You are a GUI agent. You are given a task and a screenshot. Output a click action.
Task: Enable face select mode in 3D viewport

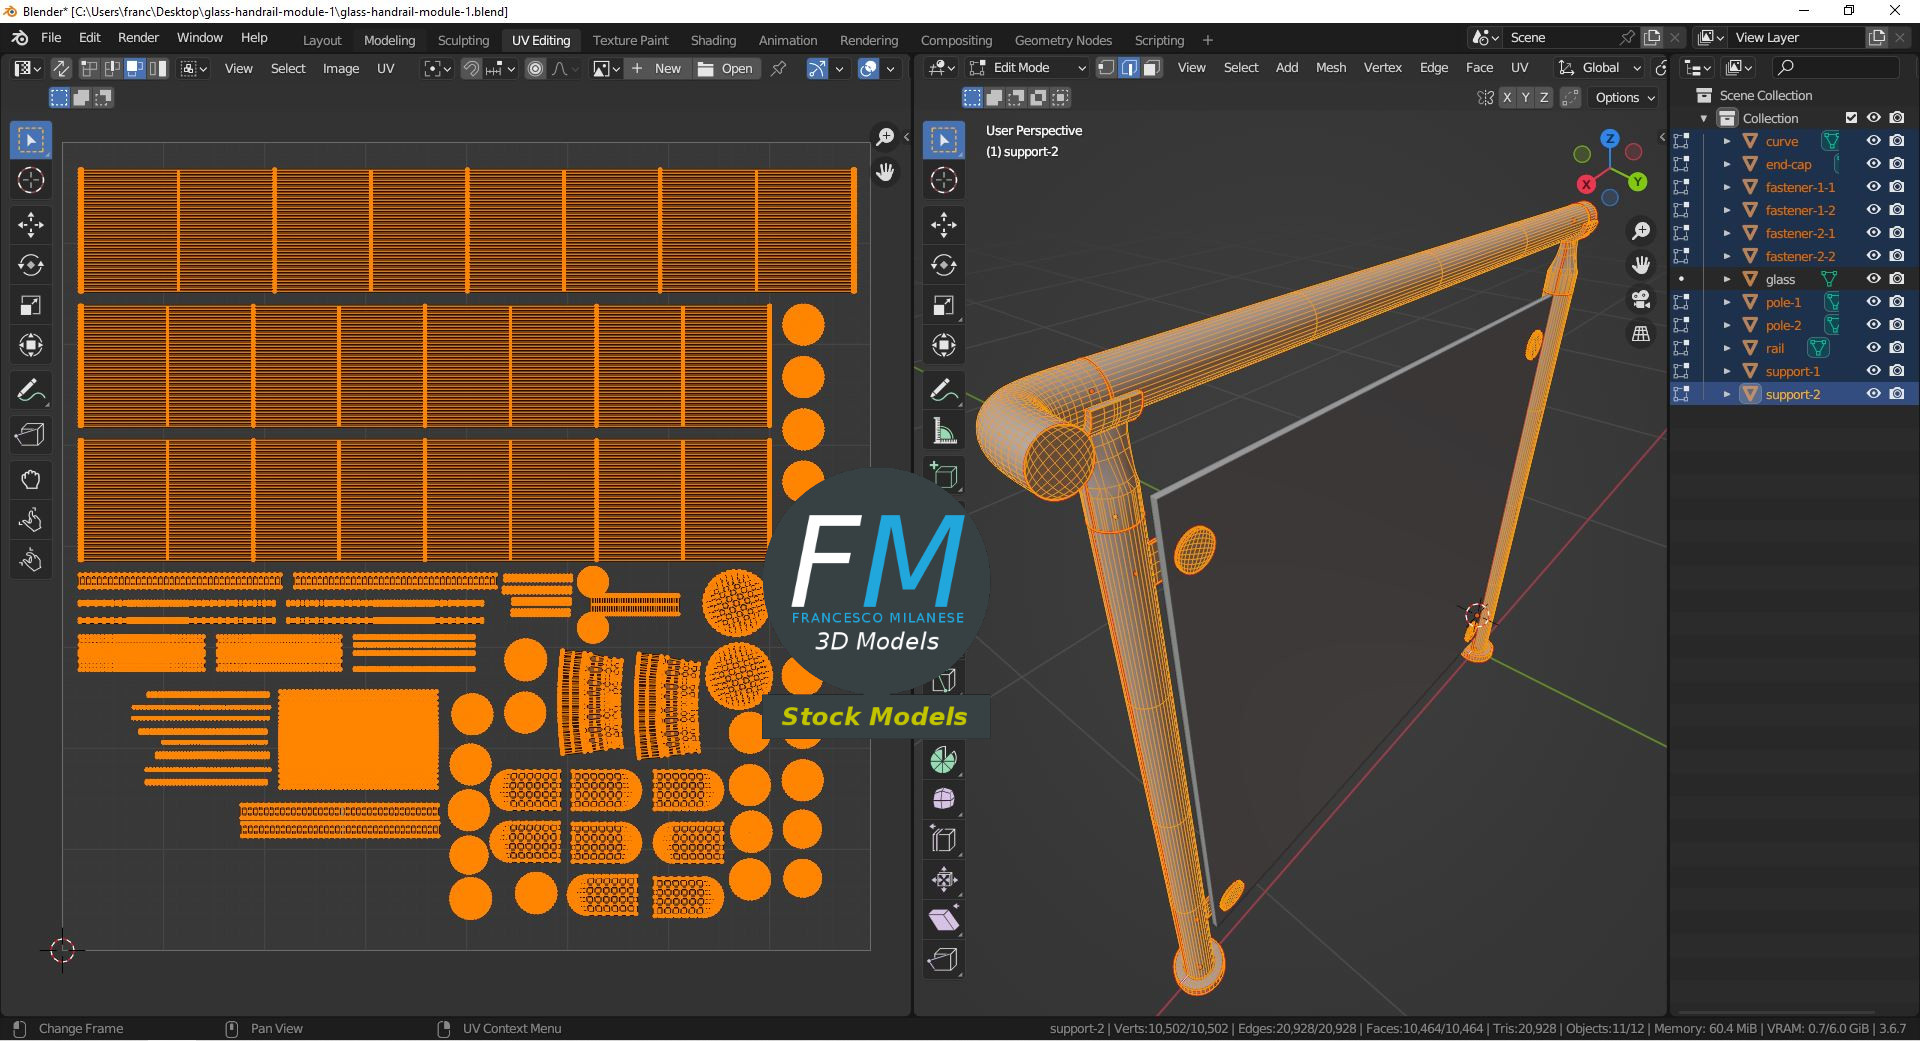[1152, 68]
